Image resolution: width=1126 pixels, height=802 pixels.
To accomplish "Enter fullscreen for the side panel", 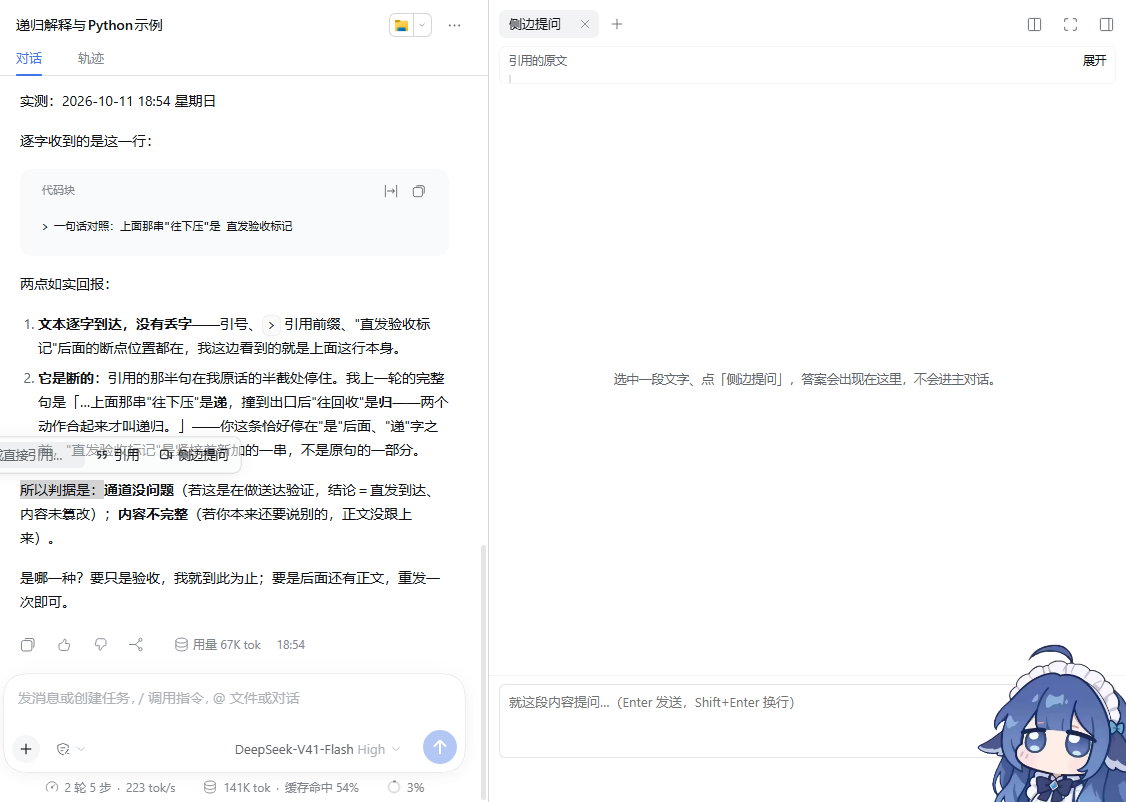I will pos(1070,24).
